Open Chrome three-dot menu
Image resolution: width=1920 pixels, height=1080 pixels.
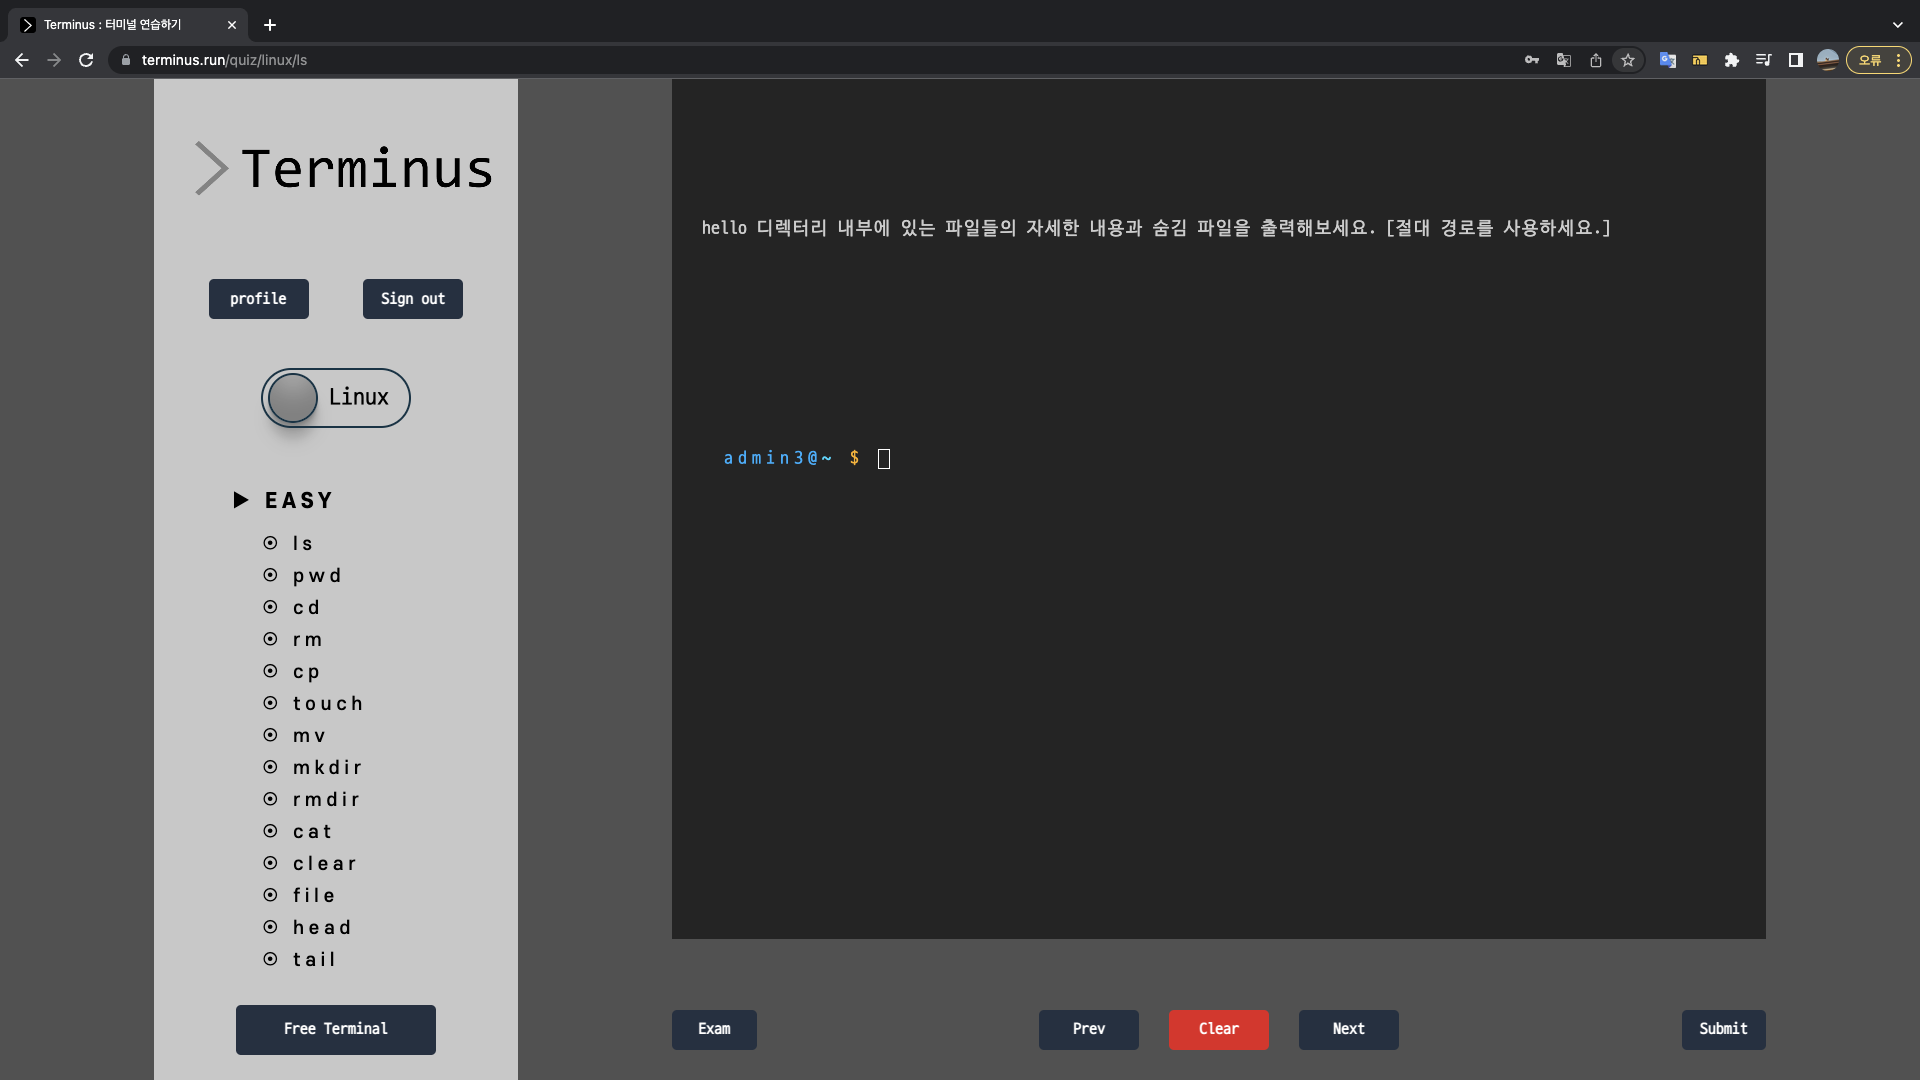(x=1898, y=60)
